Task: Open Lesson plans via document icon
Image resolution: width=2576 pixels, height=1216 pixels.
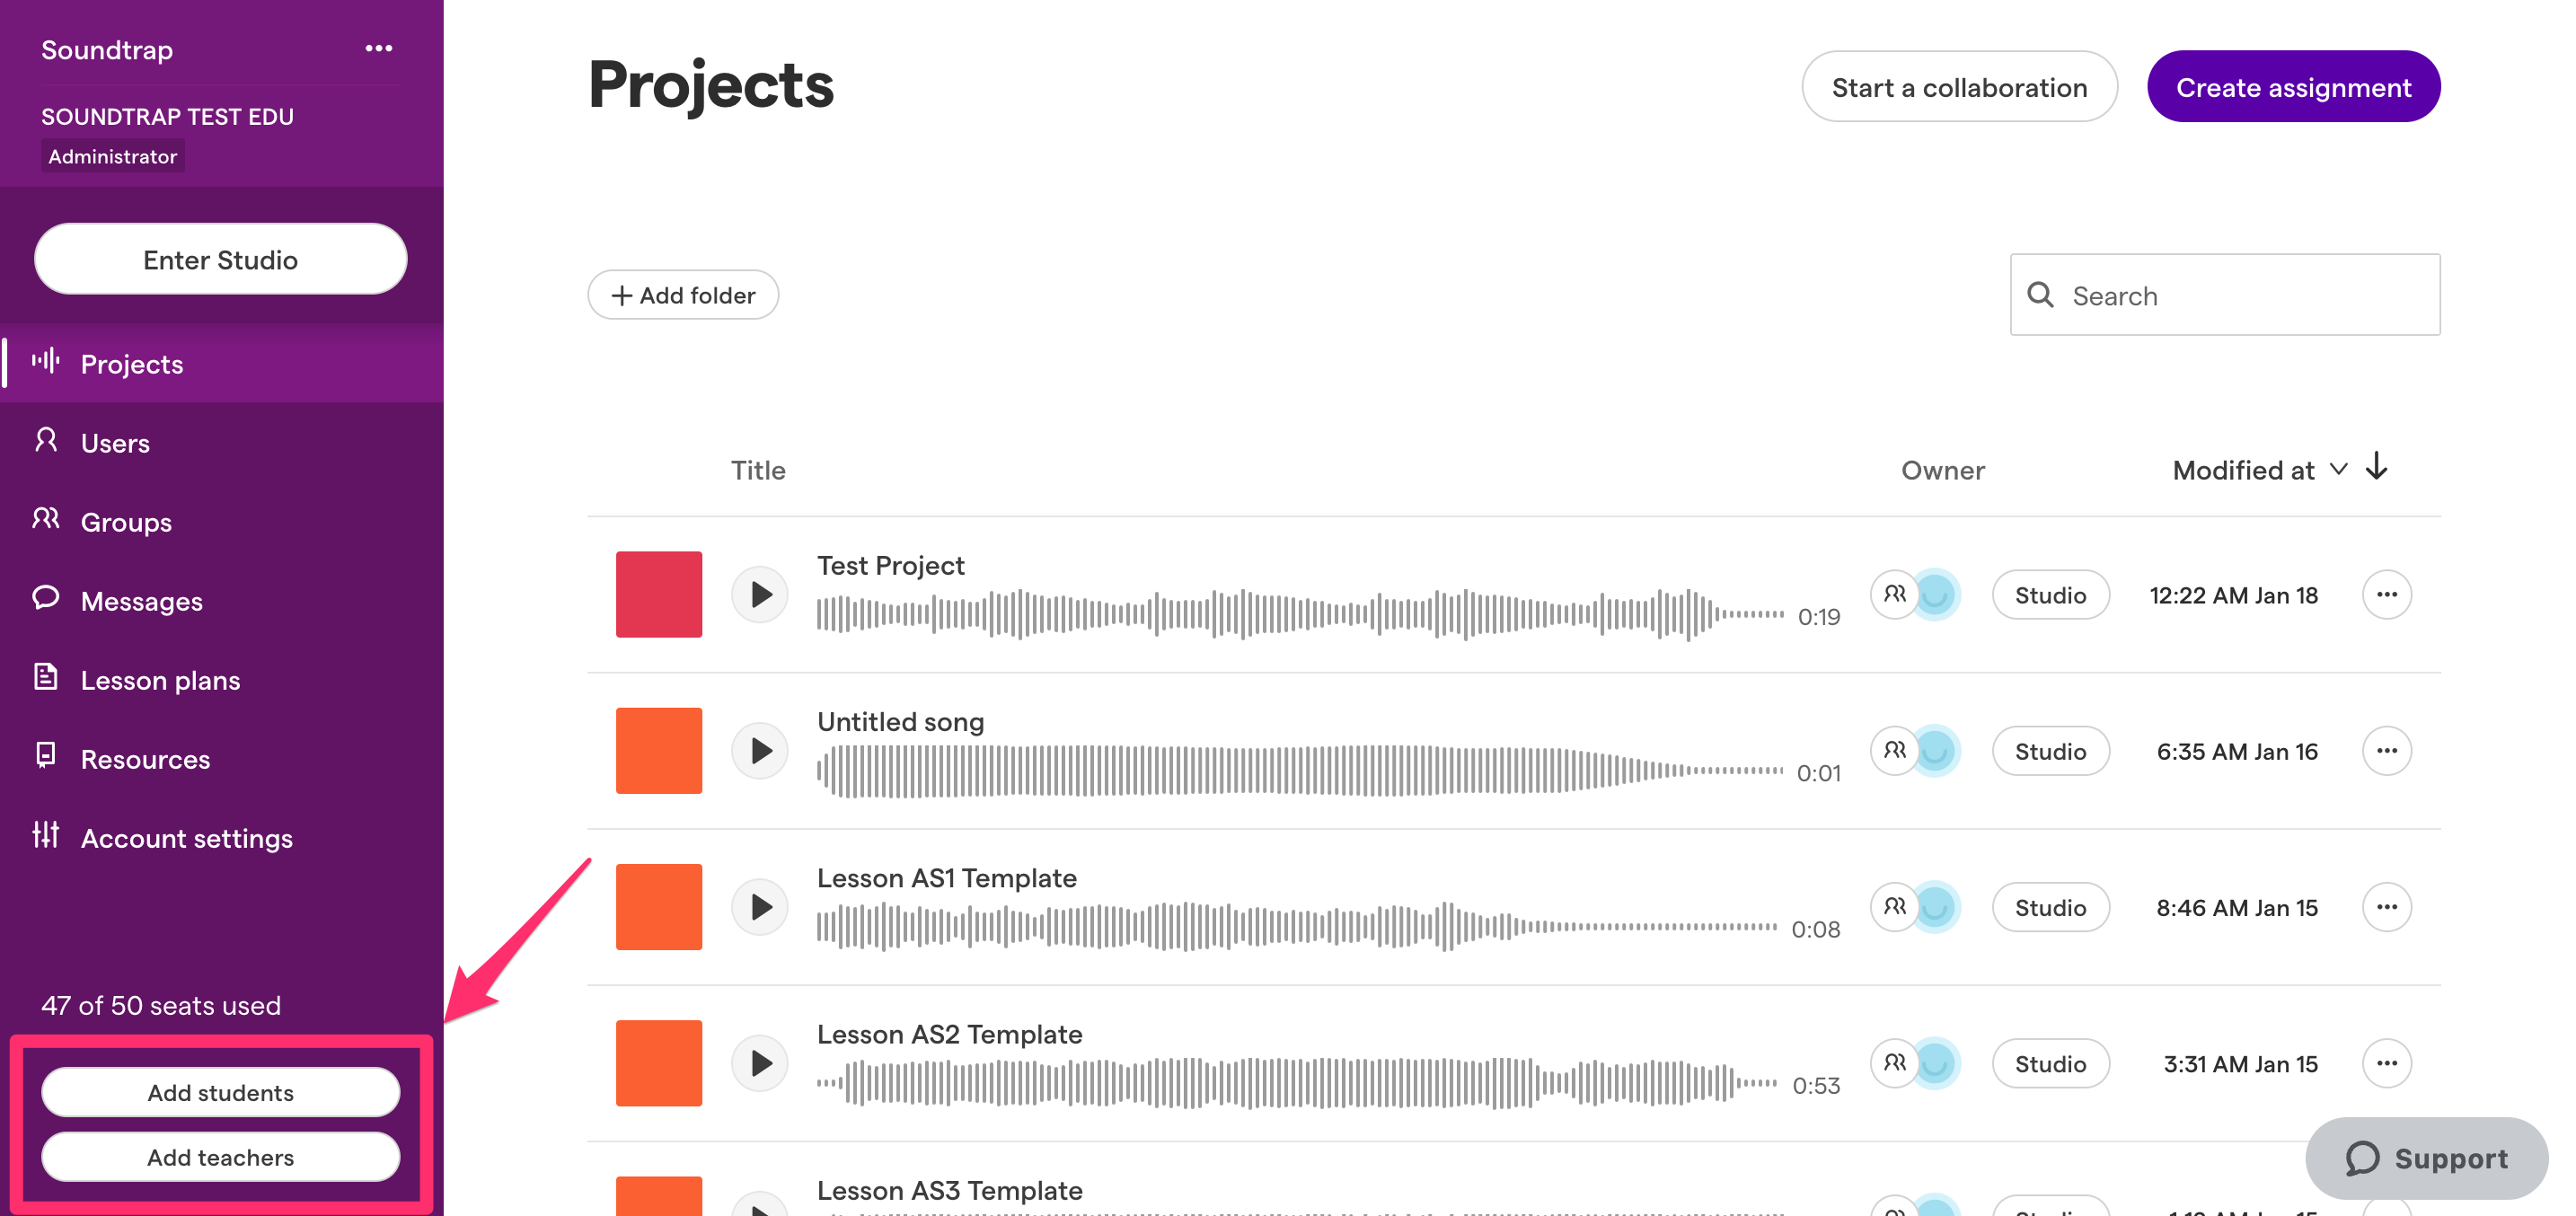Action: pos(46,677)
